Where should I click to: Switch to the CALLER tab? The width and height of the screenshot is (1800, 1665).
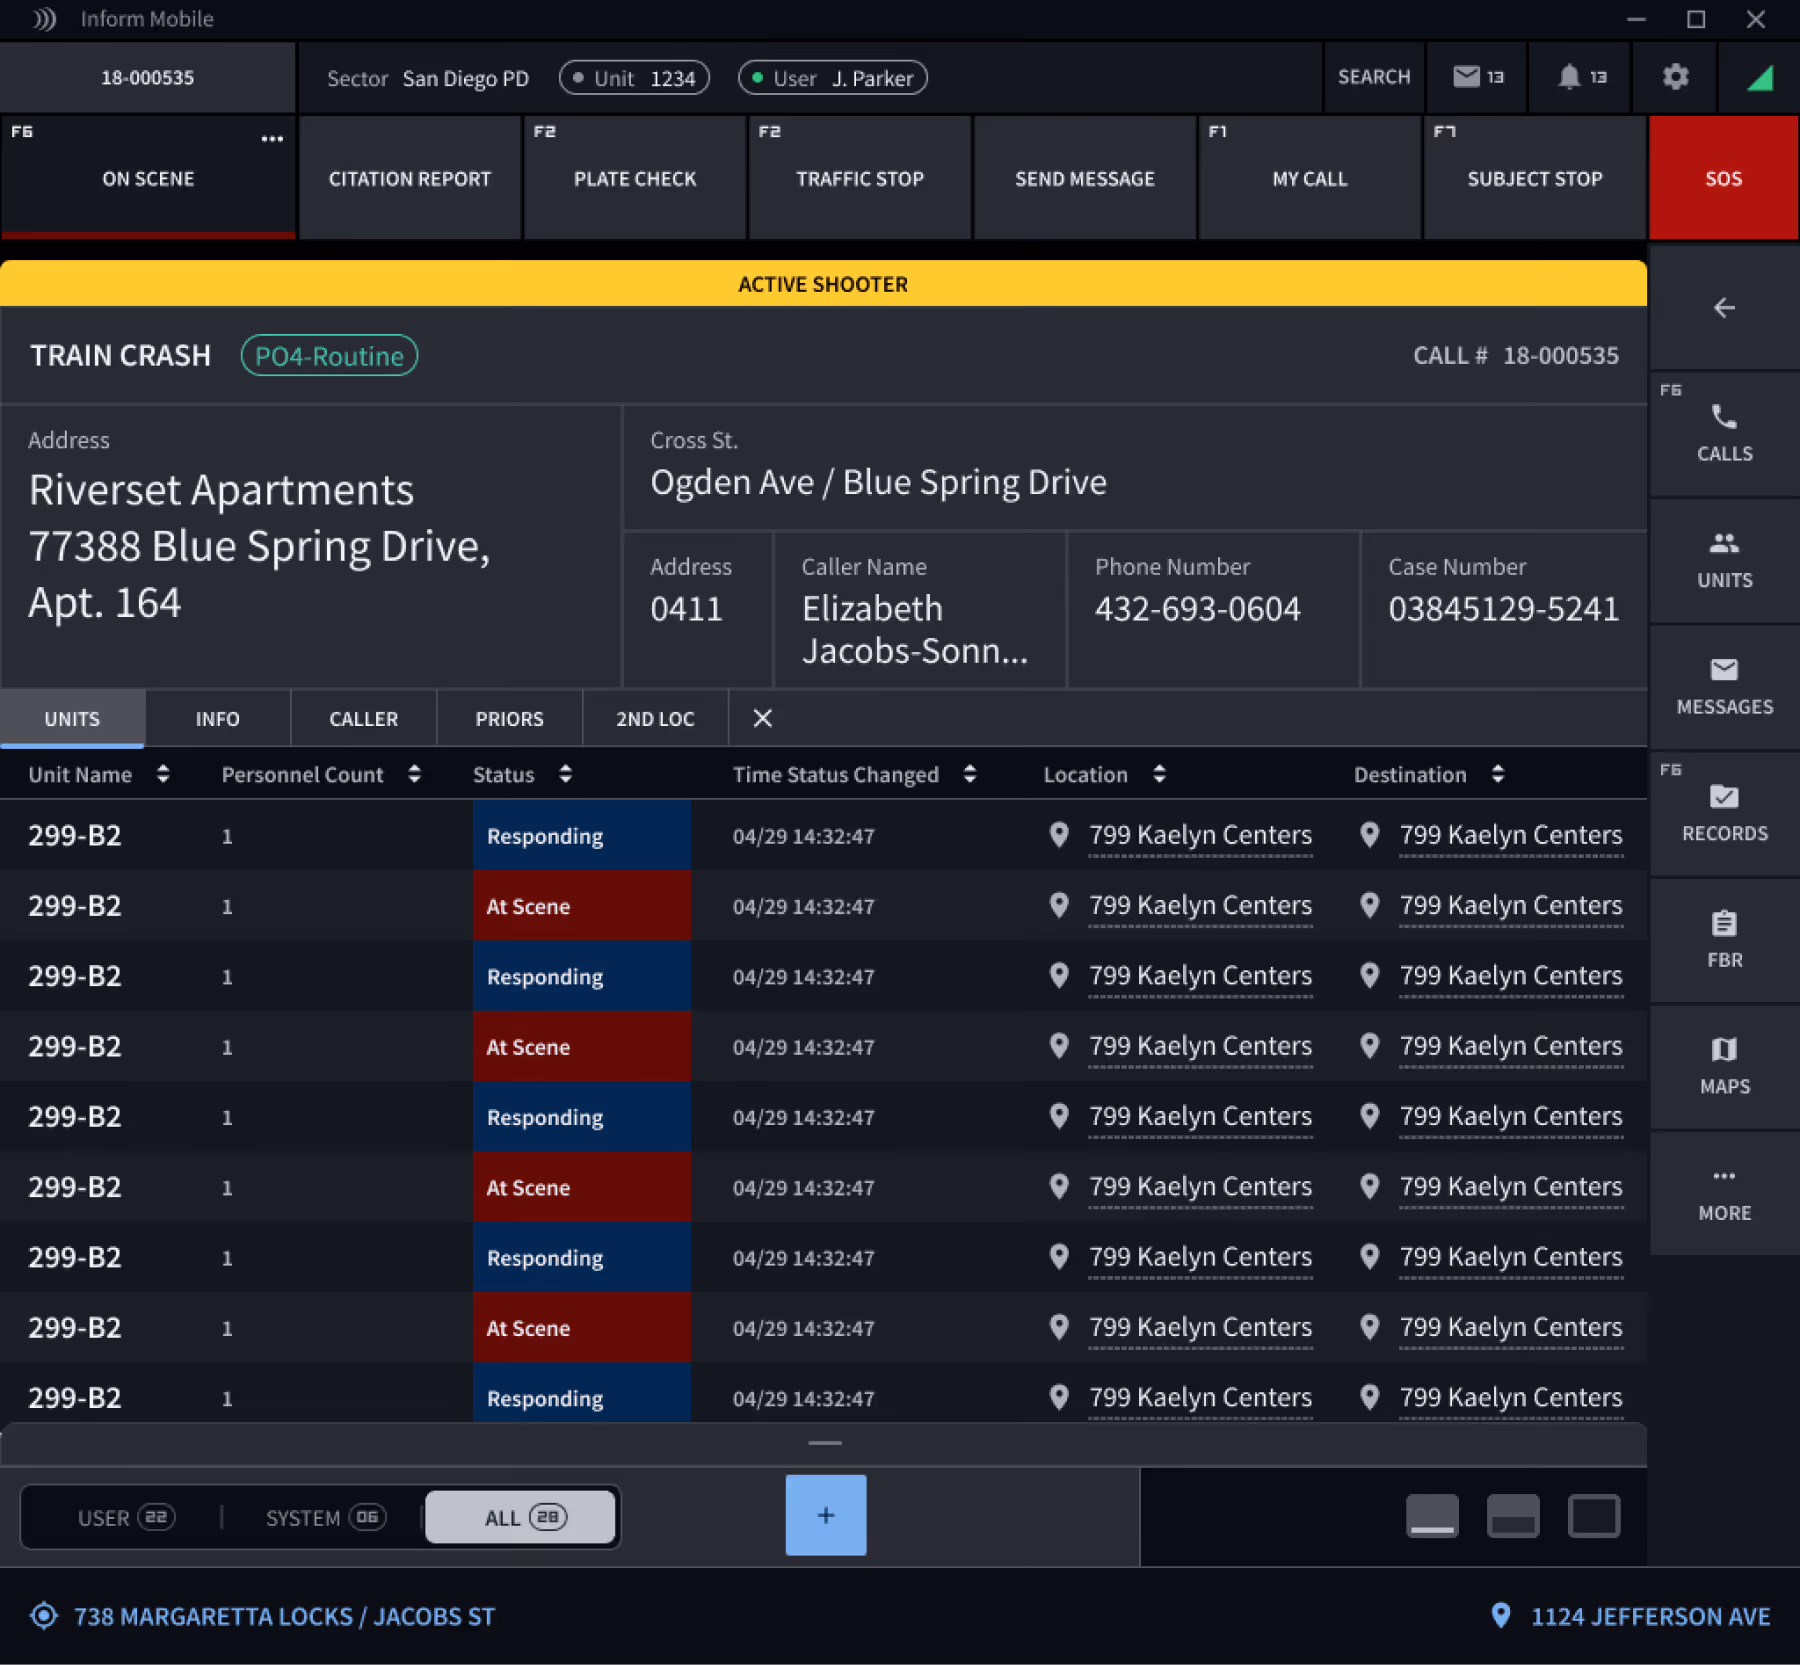pyautogui.click(x=363, y=718)
